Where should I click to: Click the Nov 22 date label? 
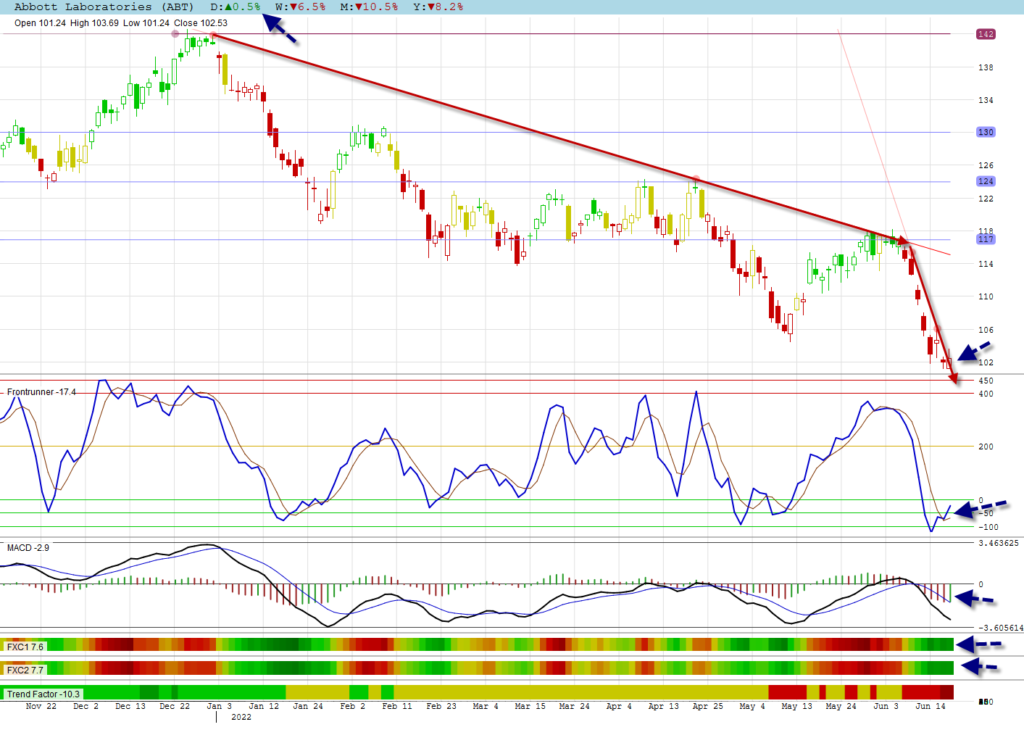point(41,706)
